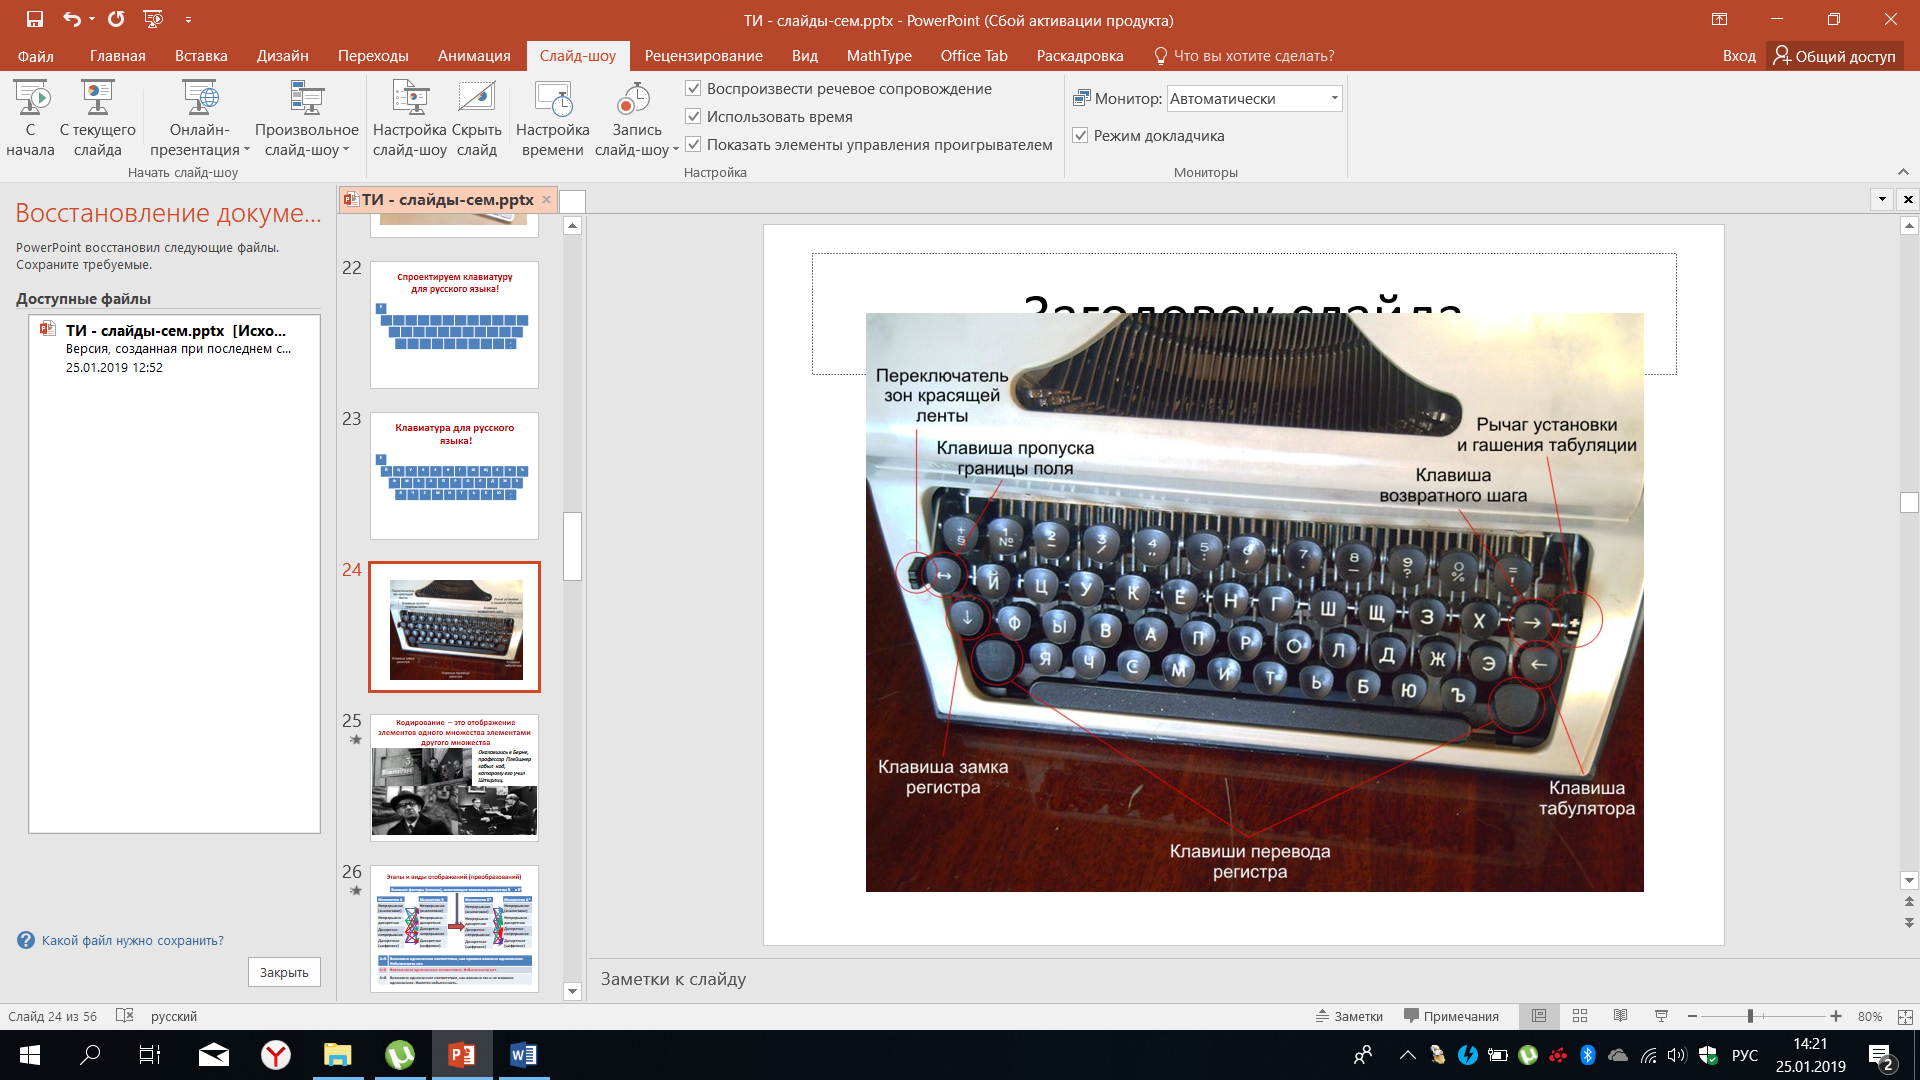Open Настройка слайд-шоу settings
Screen dimensions: 1920x1080
click(x=410, y=118)
